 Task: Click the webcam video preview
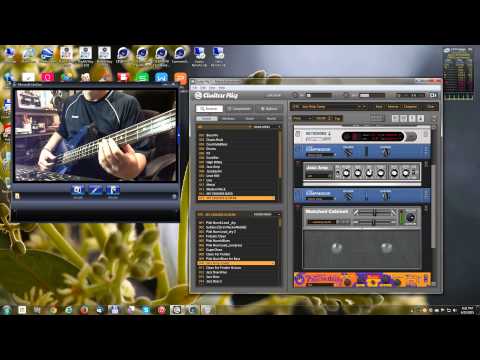96,136
